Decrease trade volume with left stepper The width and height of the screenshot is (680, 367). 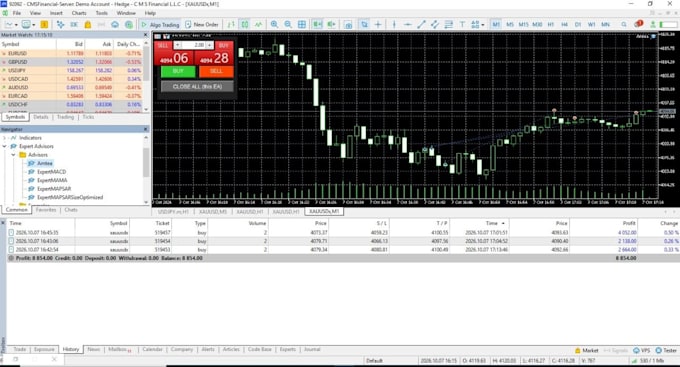tap(177, 45)
